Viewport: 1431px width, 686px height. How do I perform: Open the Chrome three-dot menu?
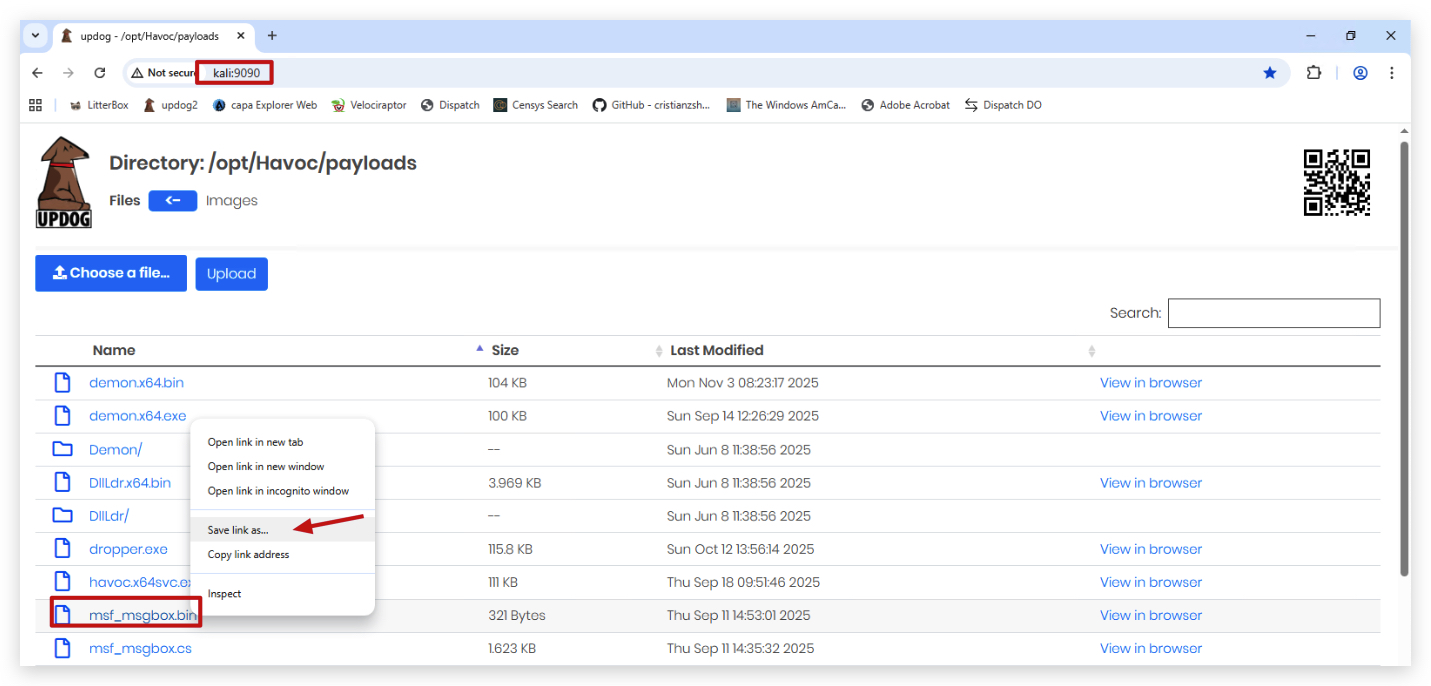point(1391,73)
